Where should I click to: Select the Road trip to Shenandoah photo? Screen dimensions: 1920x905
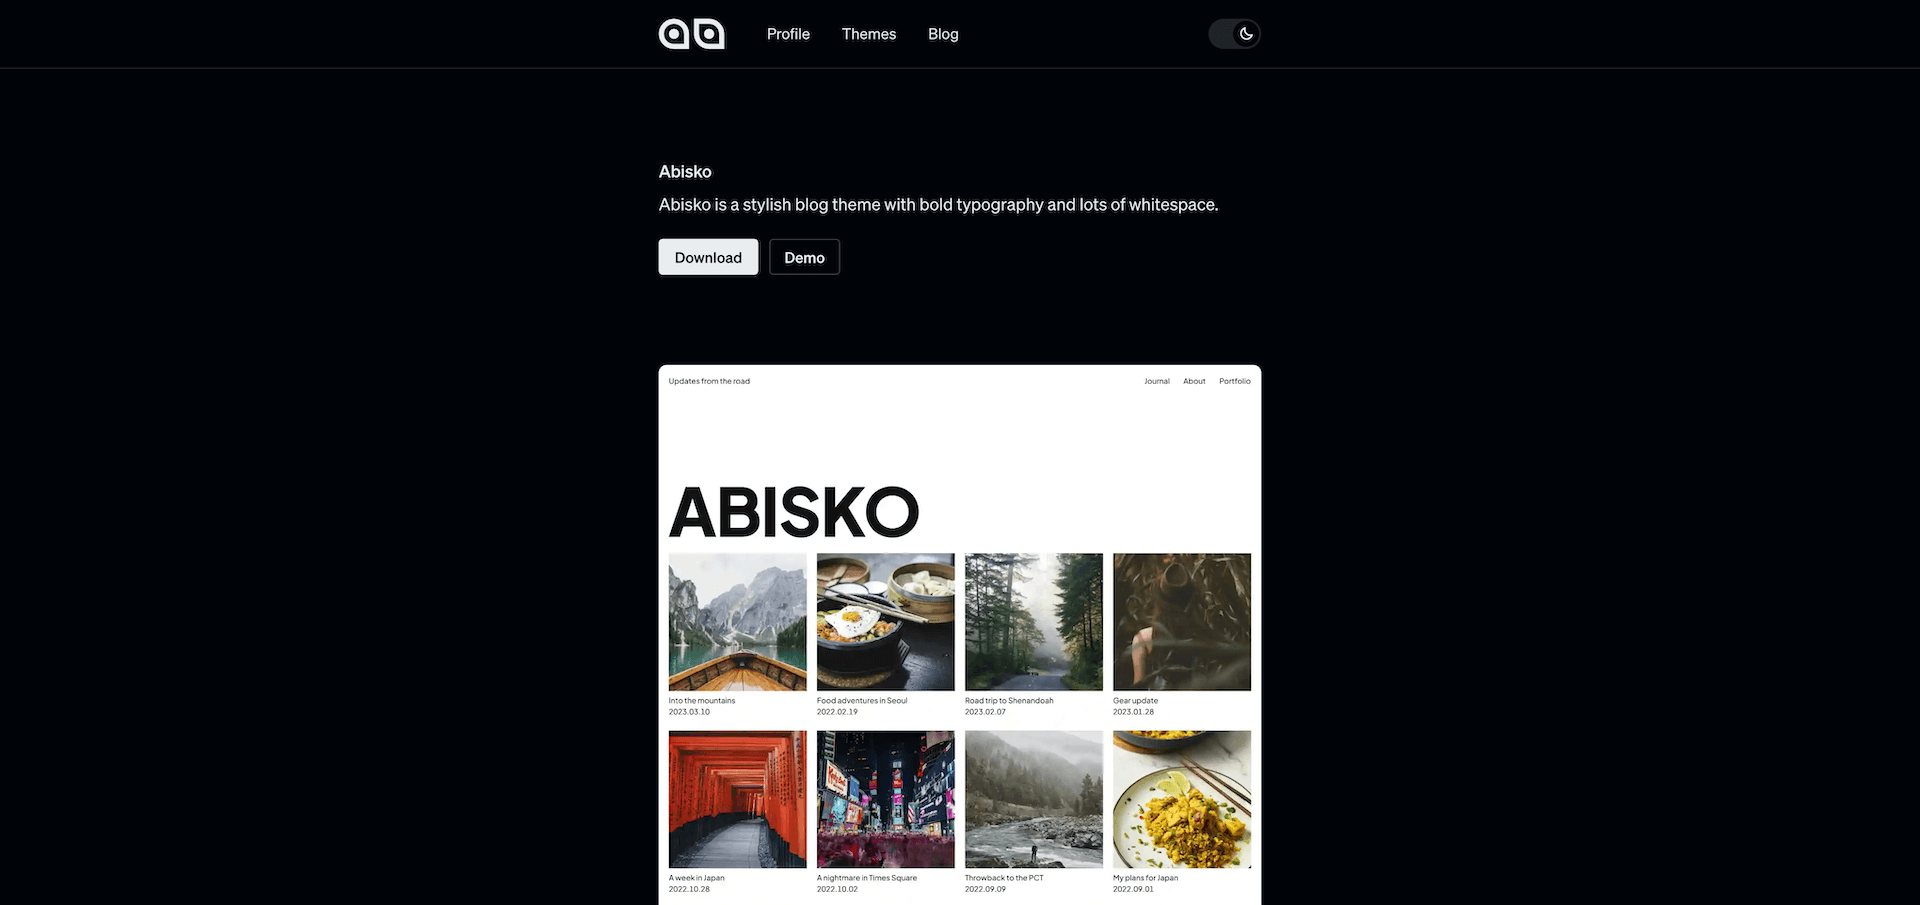point(1034,622)
